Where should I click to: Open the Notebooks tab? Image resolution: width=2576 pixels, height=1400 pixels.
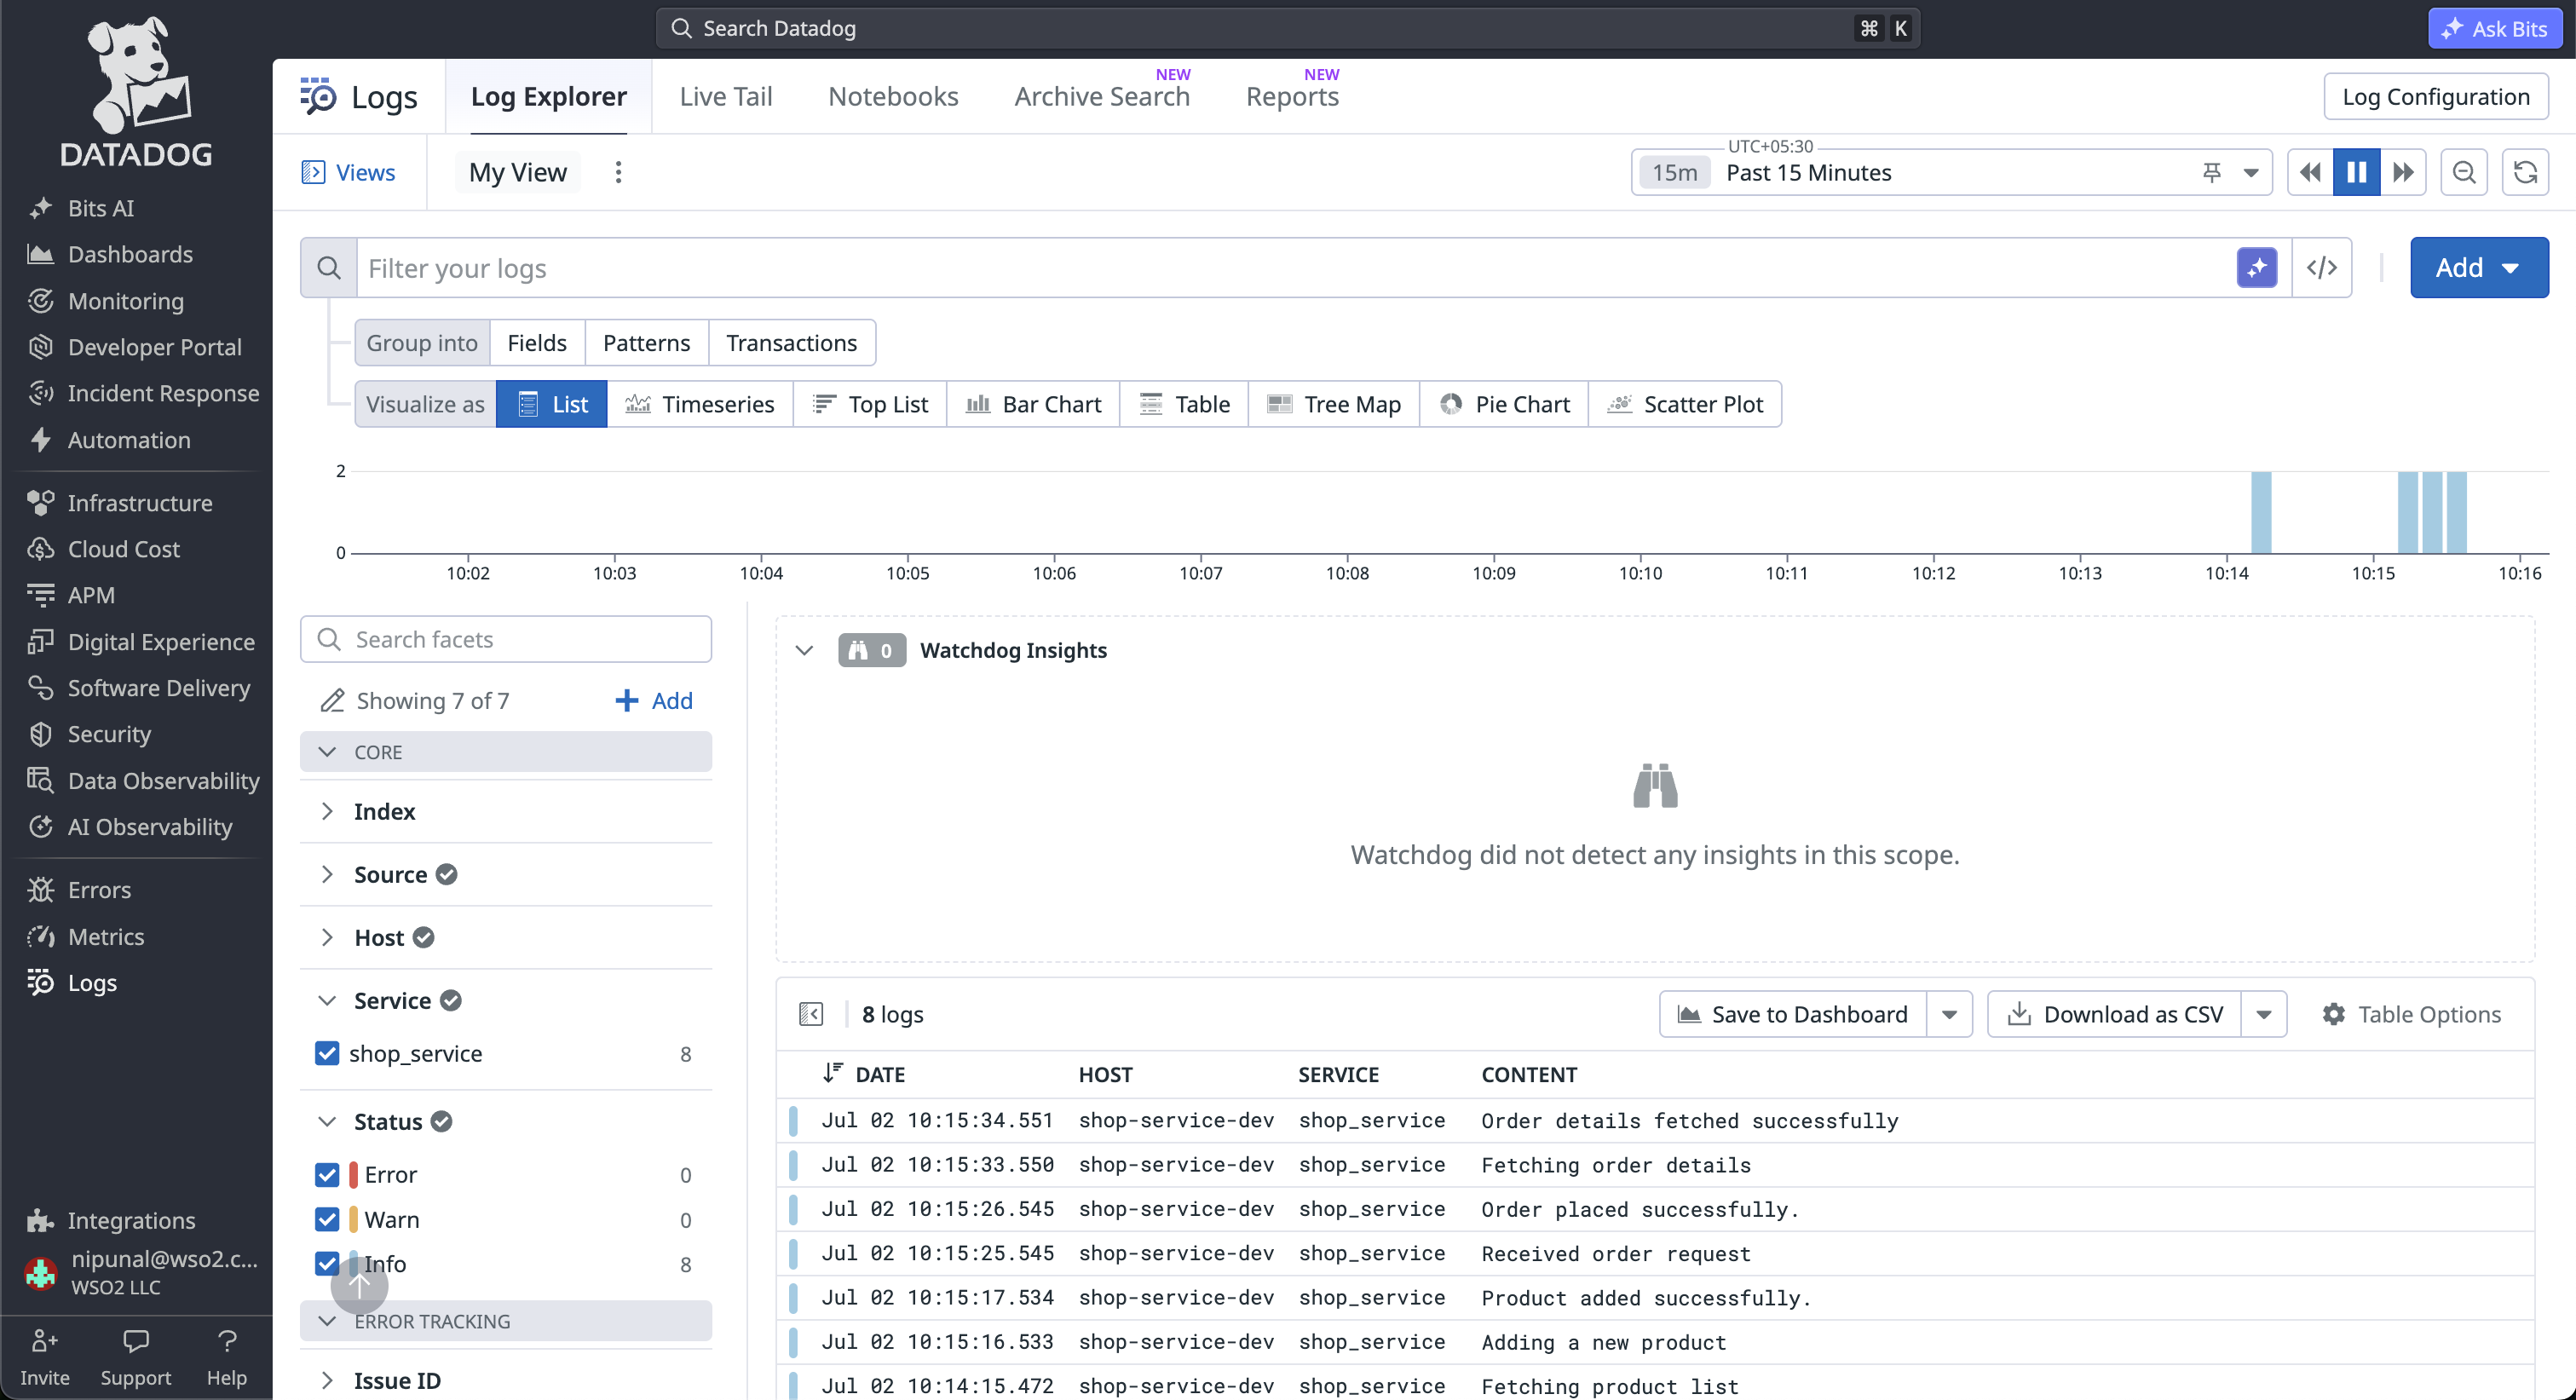[893, 96]
